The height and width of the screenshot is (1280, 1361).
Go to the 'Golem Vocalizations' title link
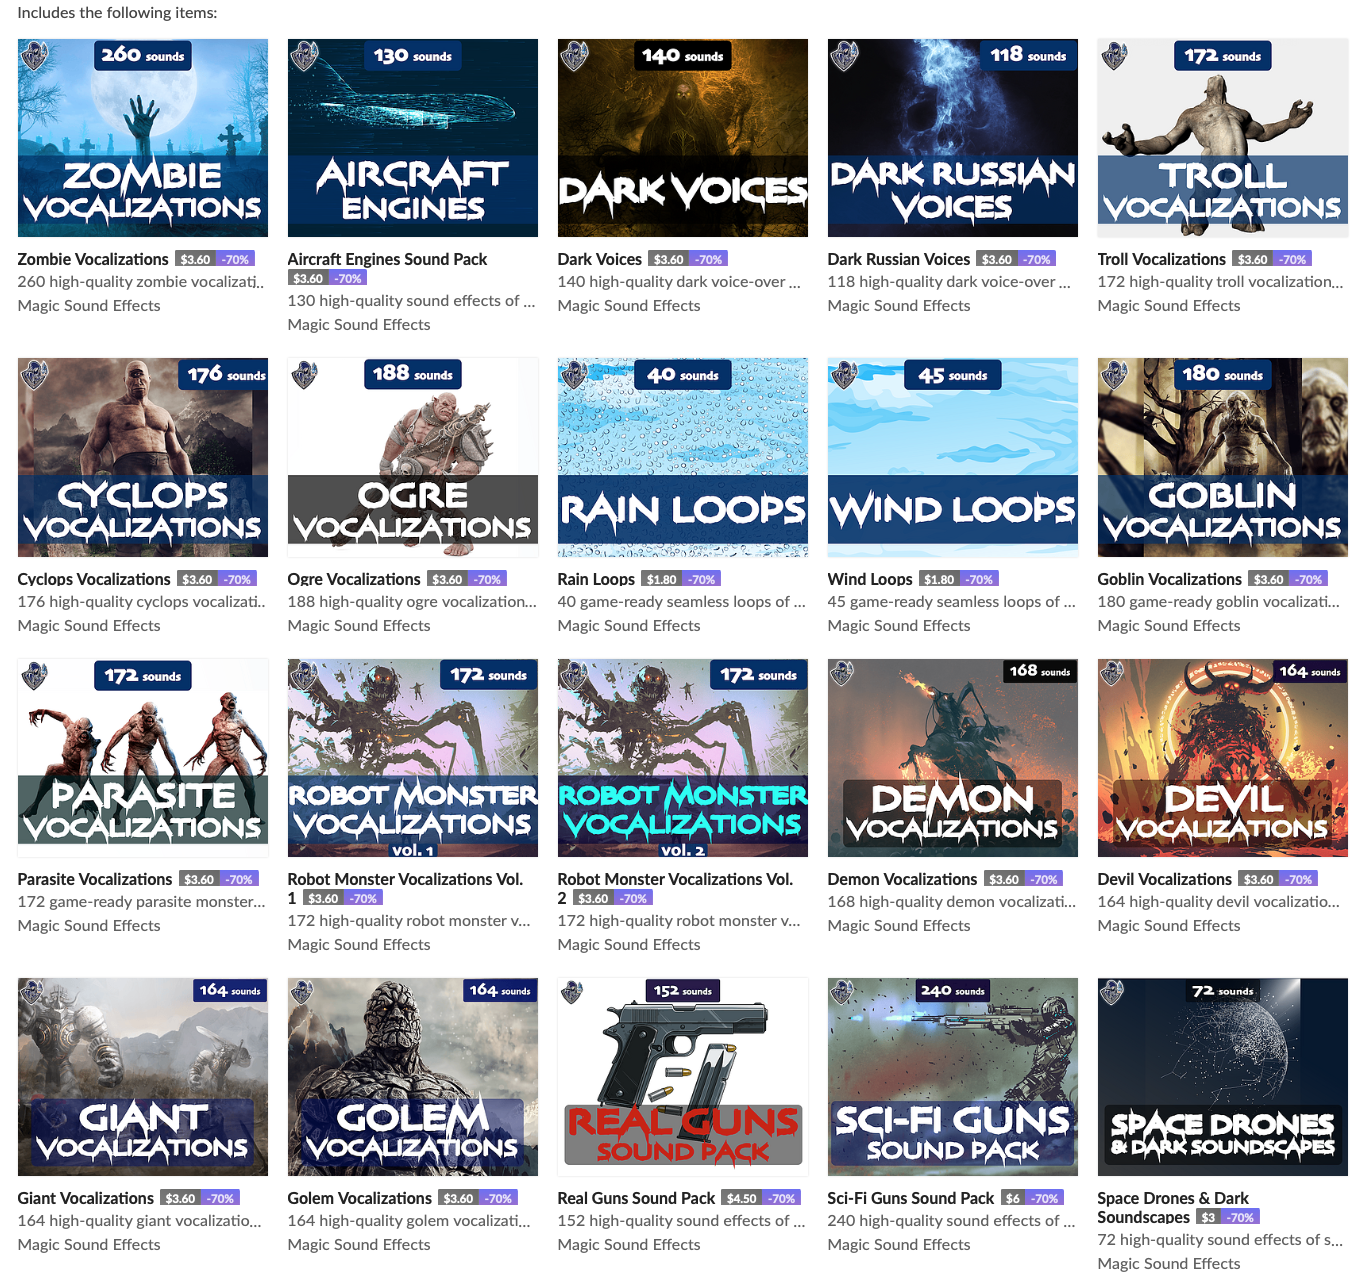360,1198
